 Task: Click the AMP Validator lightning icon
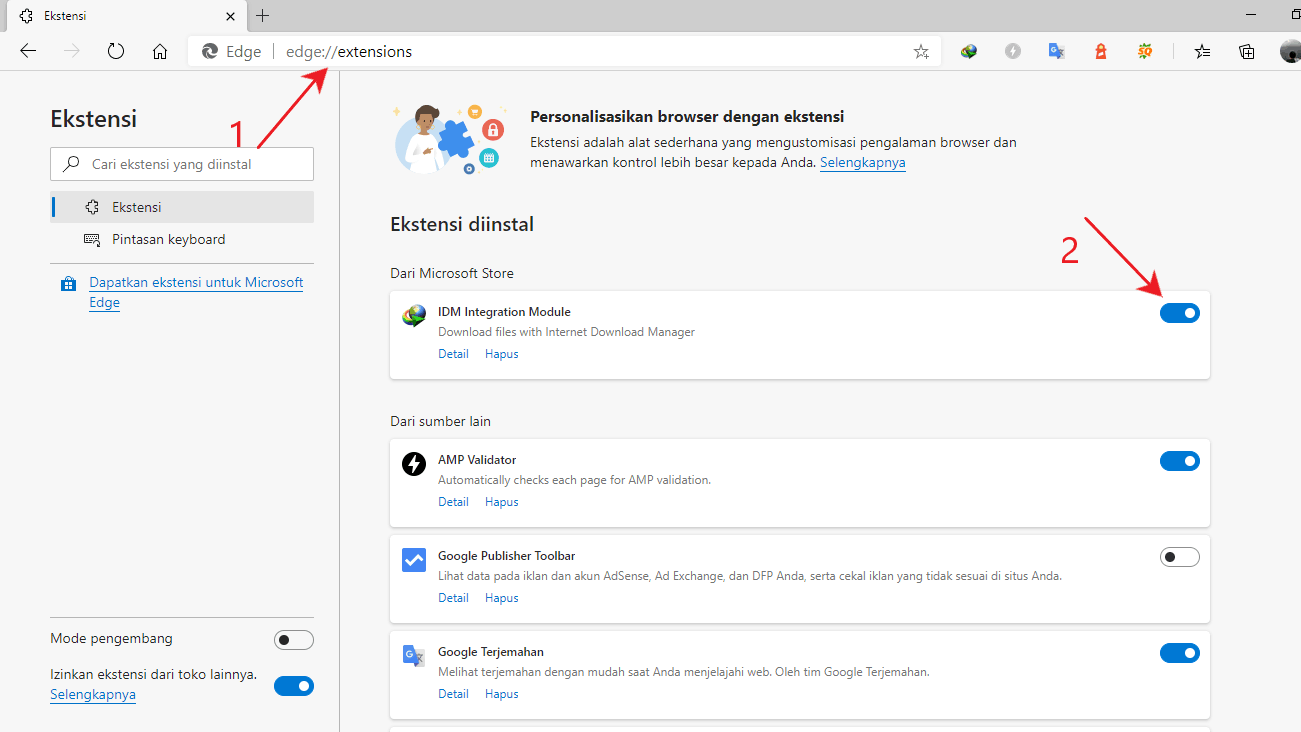click(x=414, y=464)
